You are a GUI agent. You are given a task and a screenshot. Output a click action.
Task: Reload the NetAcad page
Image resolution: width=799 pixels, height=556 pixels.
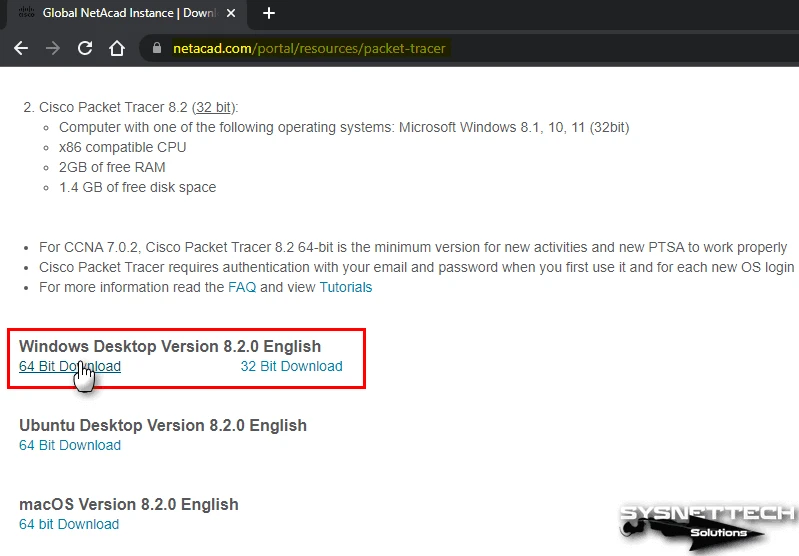[x=85, y=48]
